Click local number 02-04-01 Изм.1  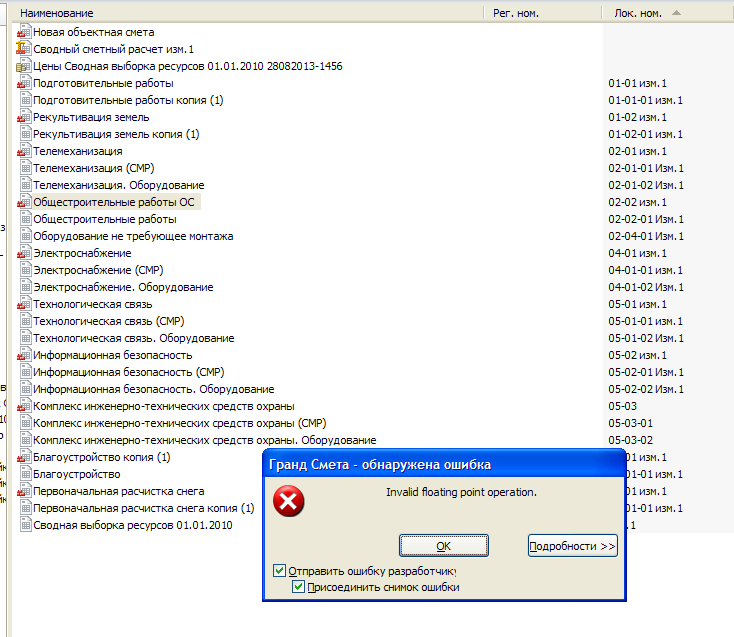point(646,236)
